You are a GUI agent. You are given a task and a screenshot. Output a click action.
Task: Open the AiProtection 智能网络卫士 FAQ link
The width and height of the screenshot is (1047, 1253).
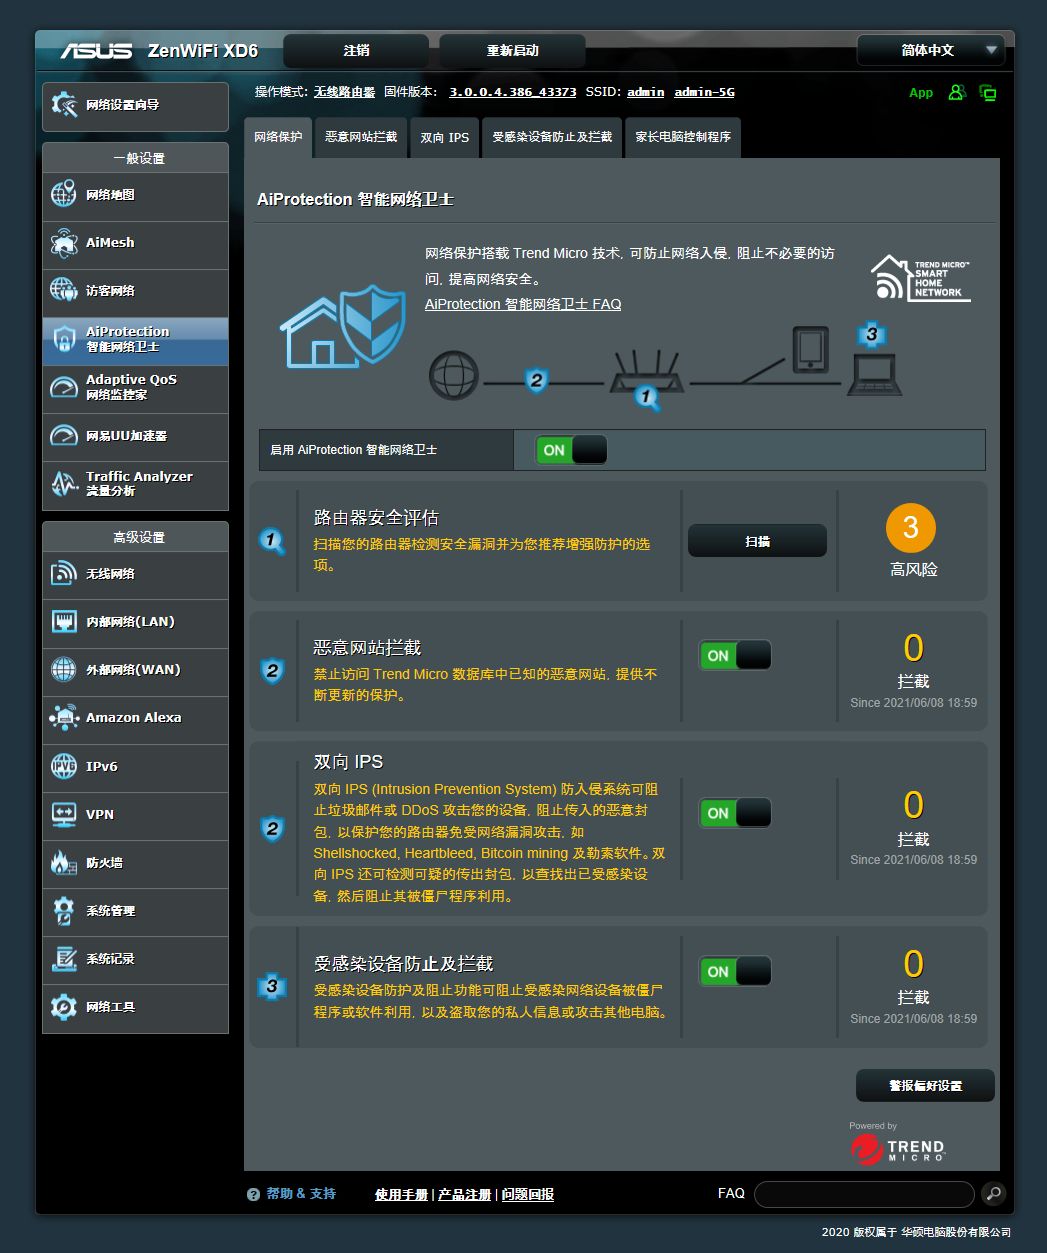(x=523, y=304)
